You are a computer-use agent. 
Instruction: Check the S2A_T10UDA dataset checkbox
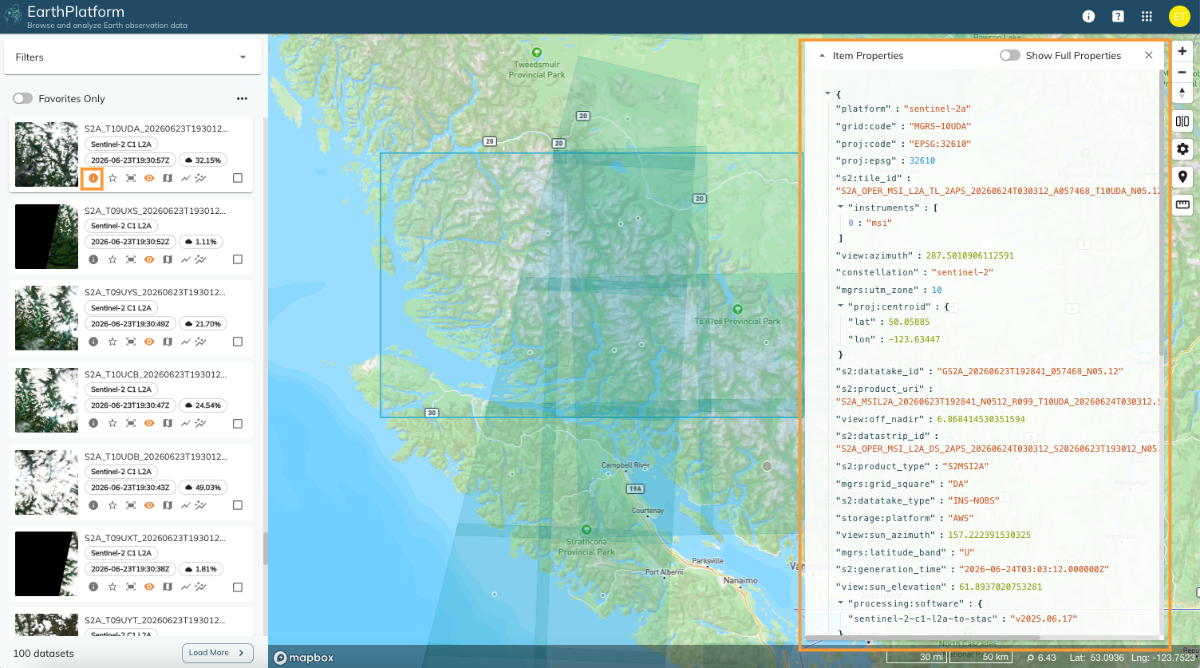click(238, 178)
